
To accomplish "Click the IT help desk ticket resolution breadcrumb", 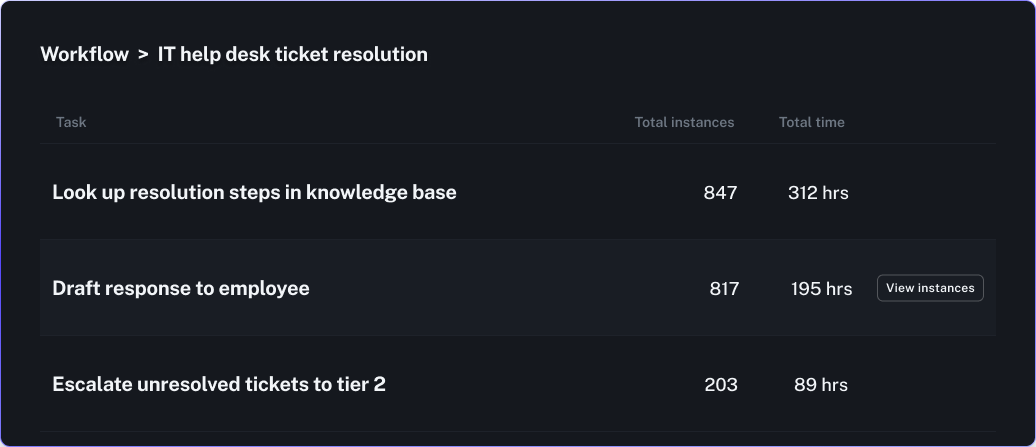I will 292,55.
